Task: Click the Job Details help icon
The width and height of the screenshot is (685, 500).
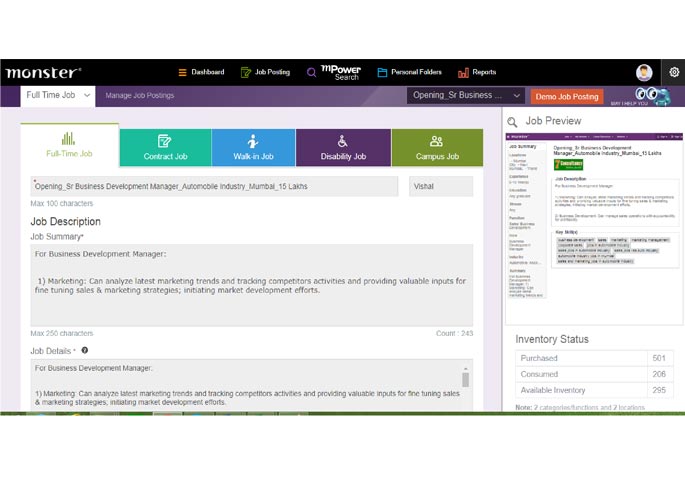Action: click(85, 350)
